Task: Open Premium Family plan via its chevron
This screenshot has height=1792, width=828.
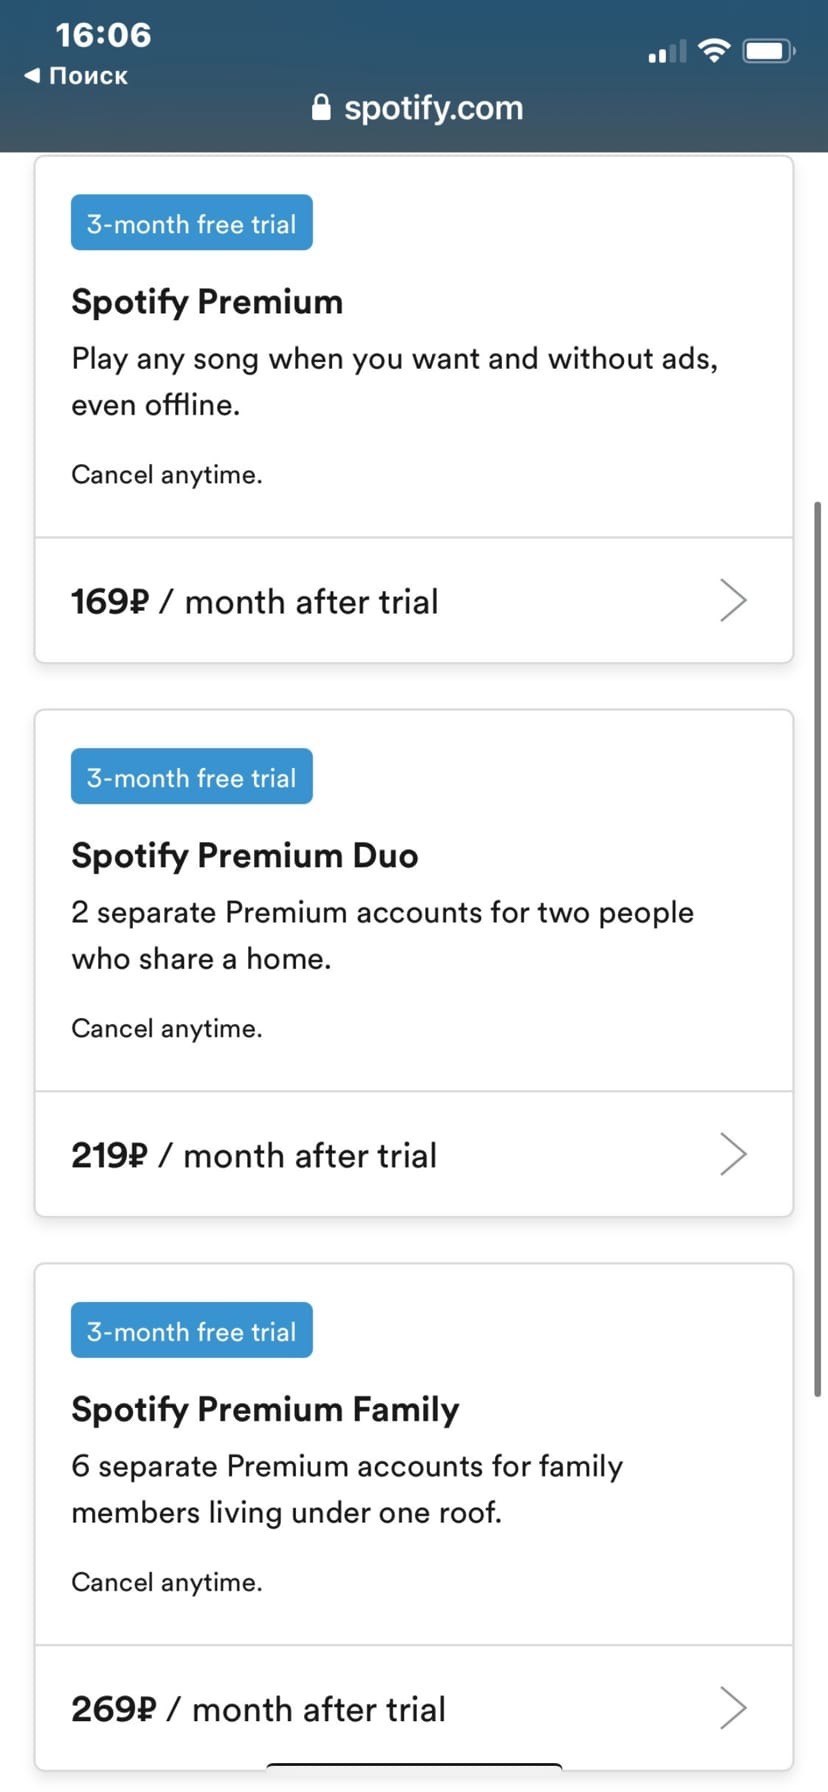Action: click(x=733, y=1708)
